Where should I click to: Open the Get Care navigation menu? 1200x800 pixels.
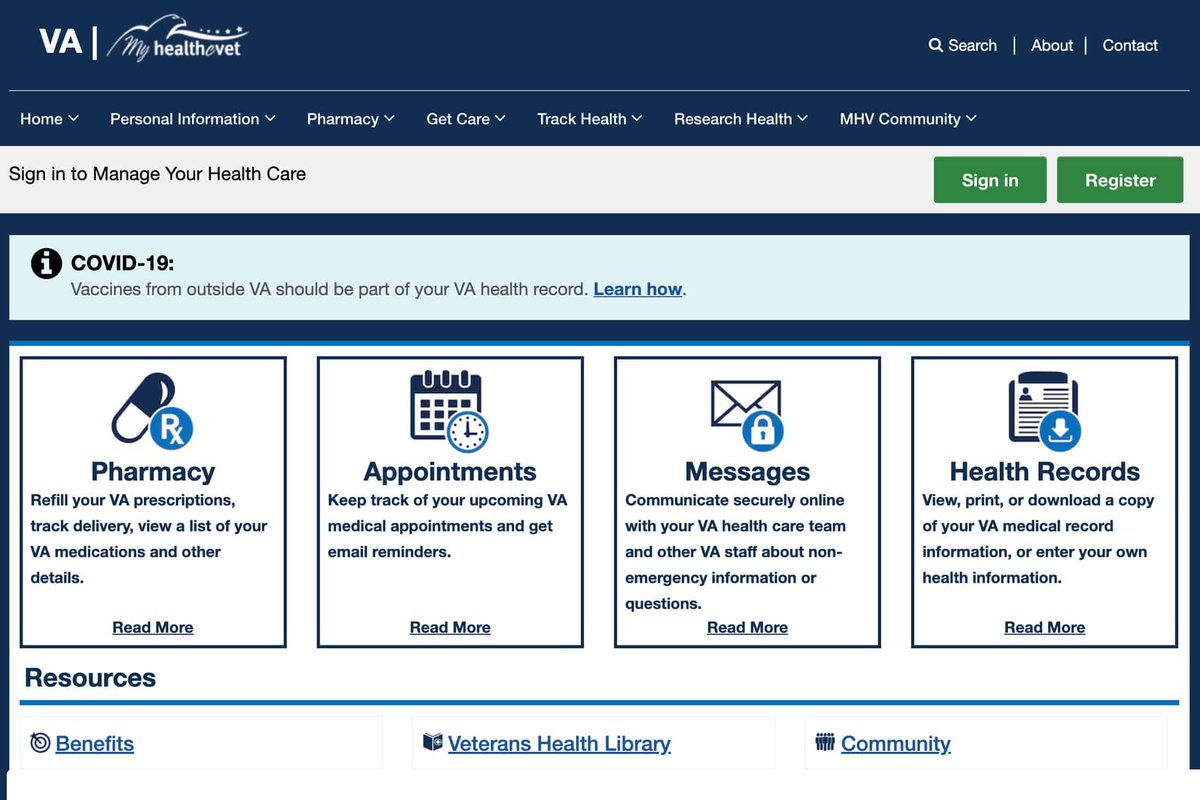click(x=466, y=119)
